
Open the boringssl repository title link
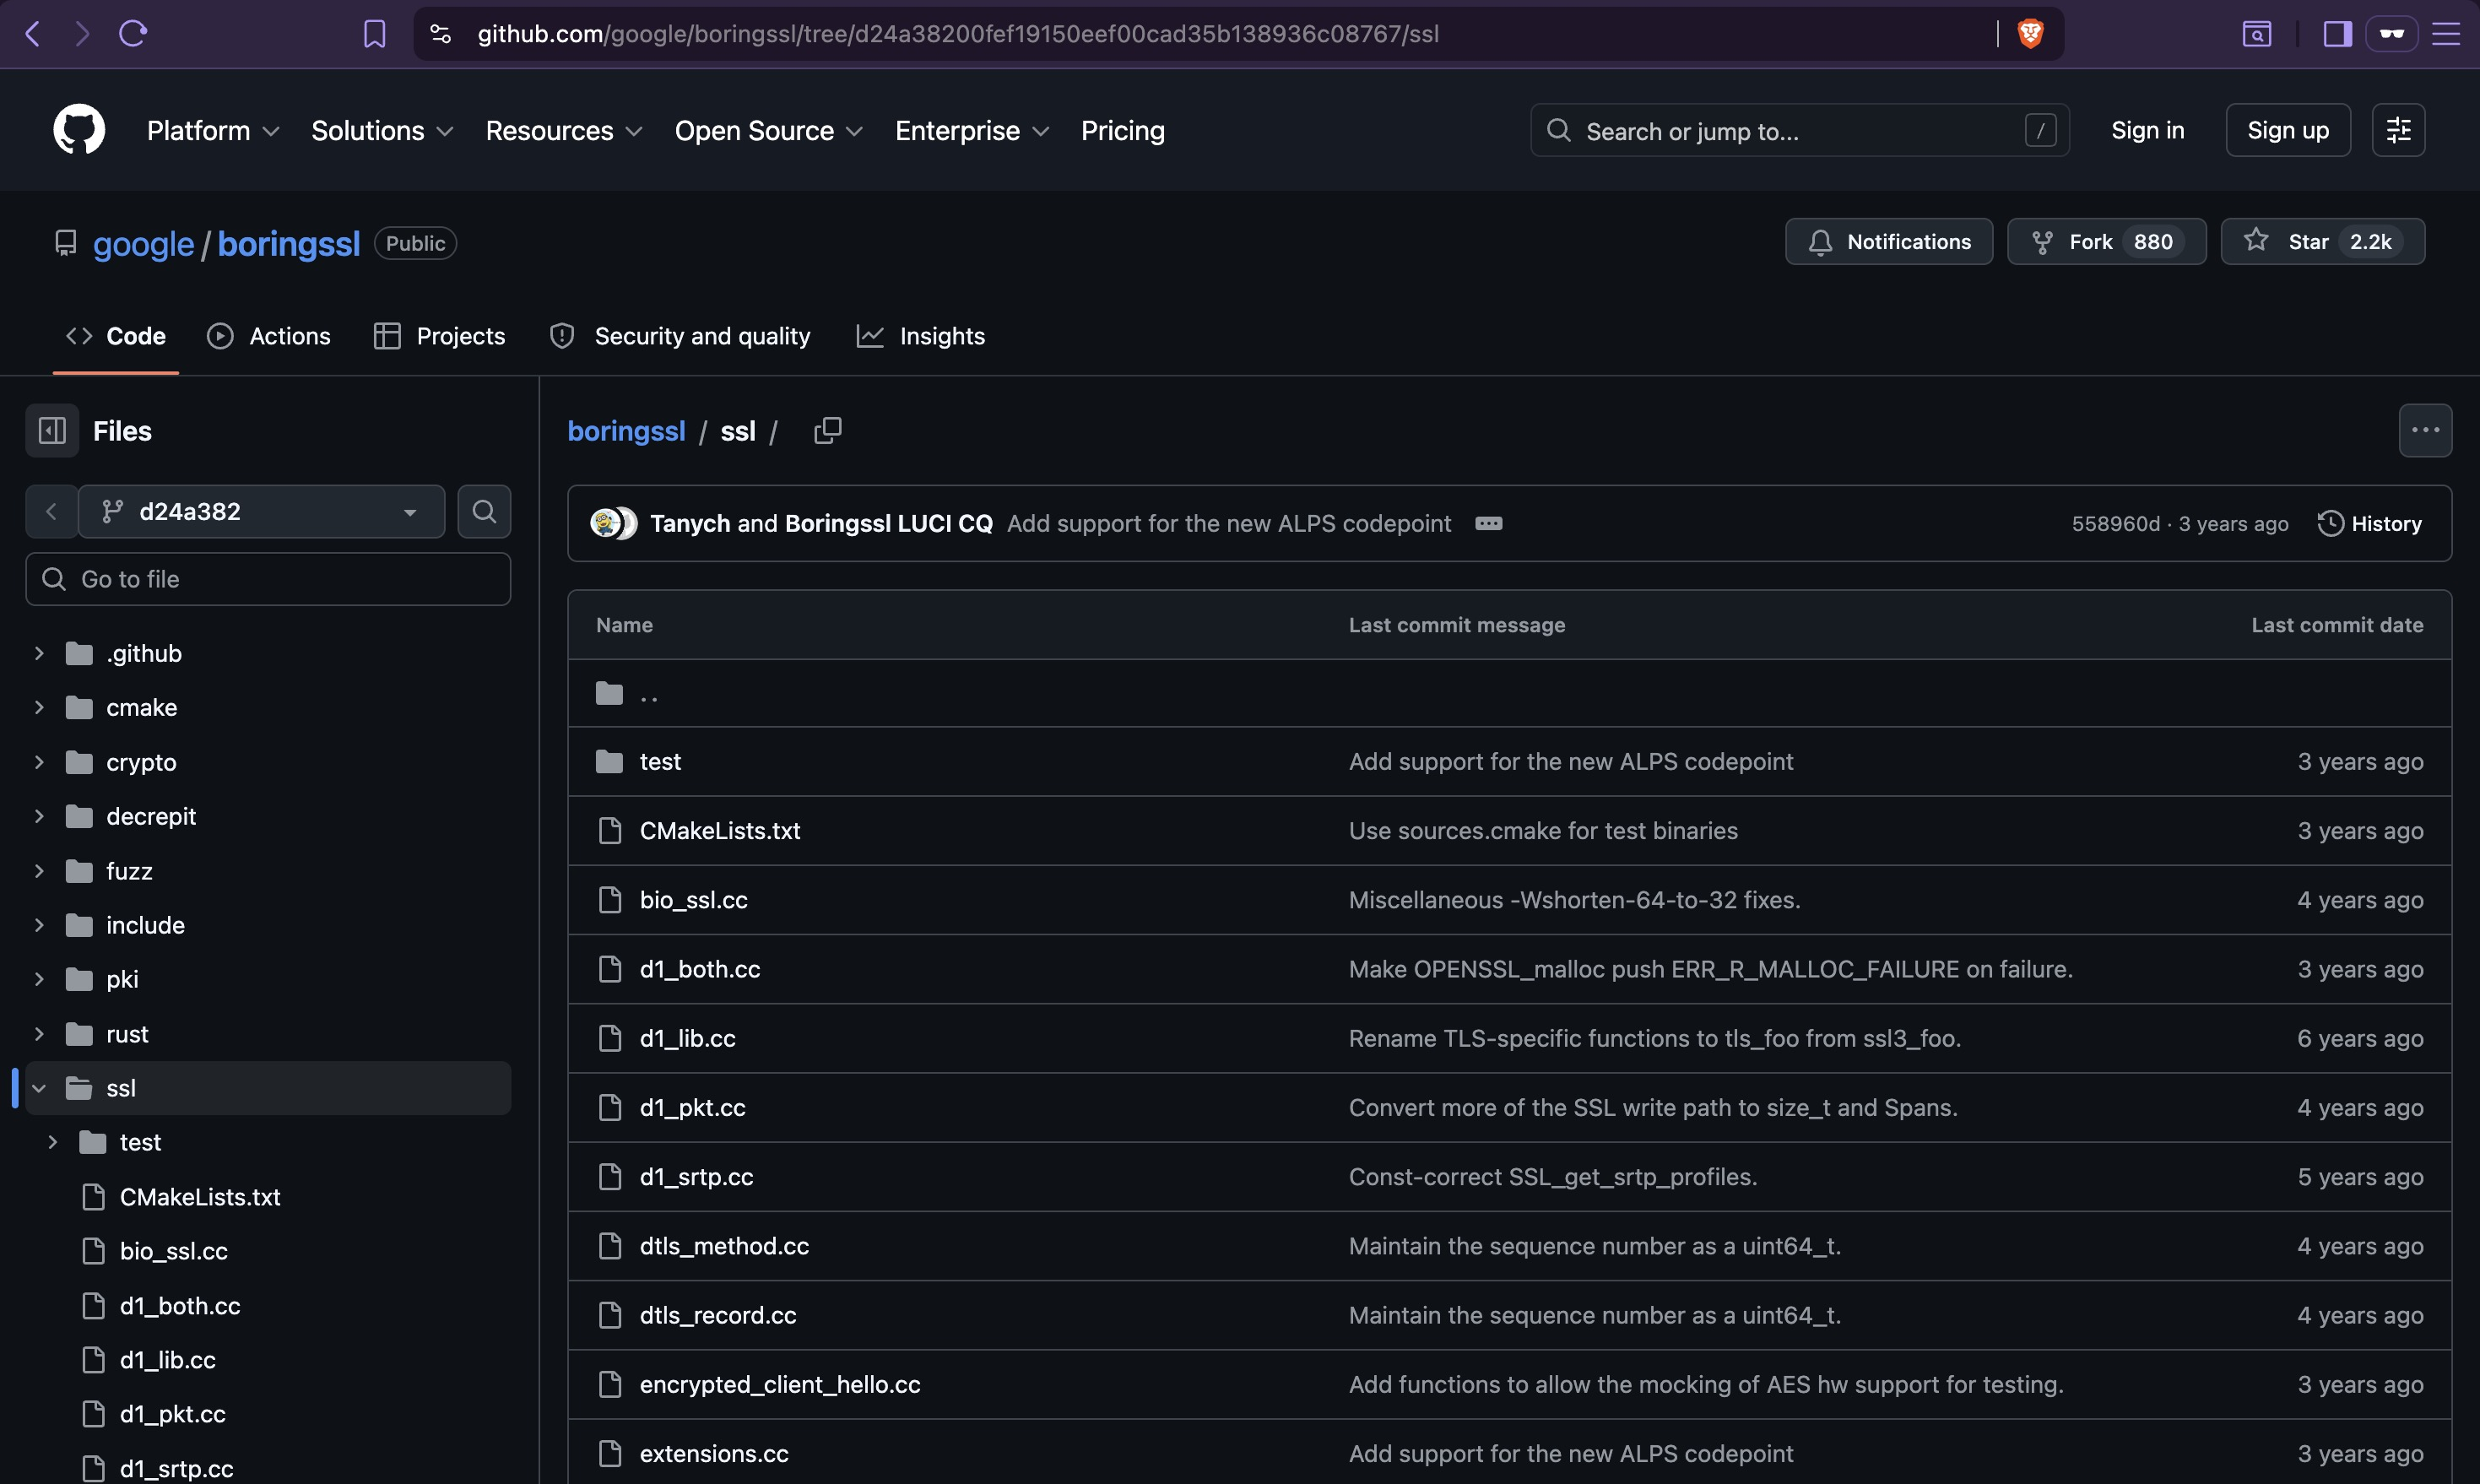point(288,244)
